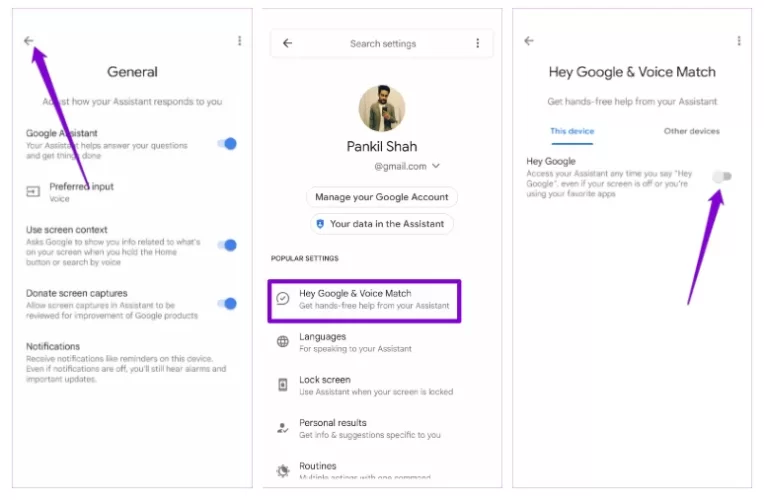Open overflow menu in Search settings bar
This screenshot has height=500, width=764.
478,43
